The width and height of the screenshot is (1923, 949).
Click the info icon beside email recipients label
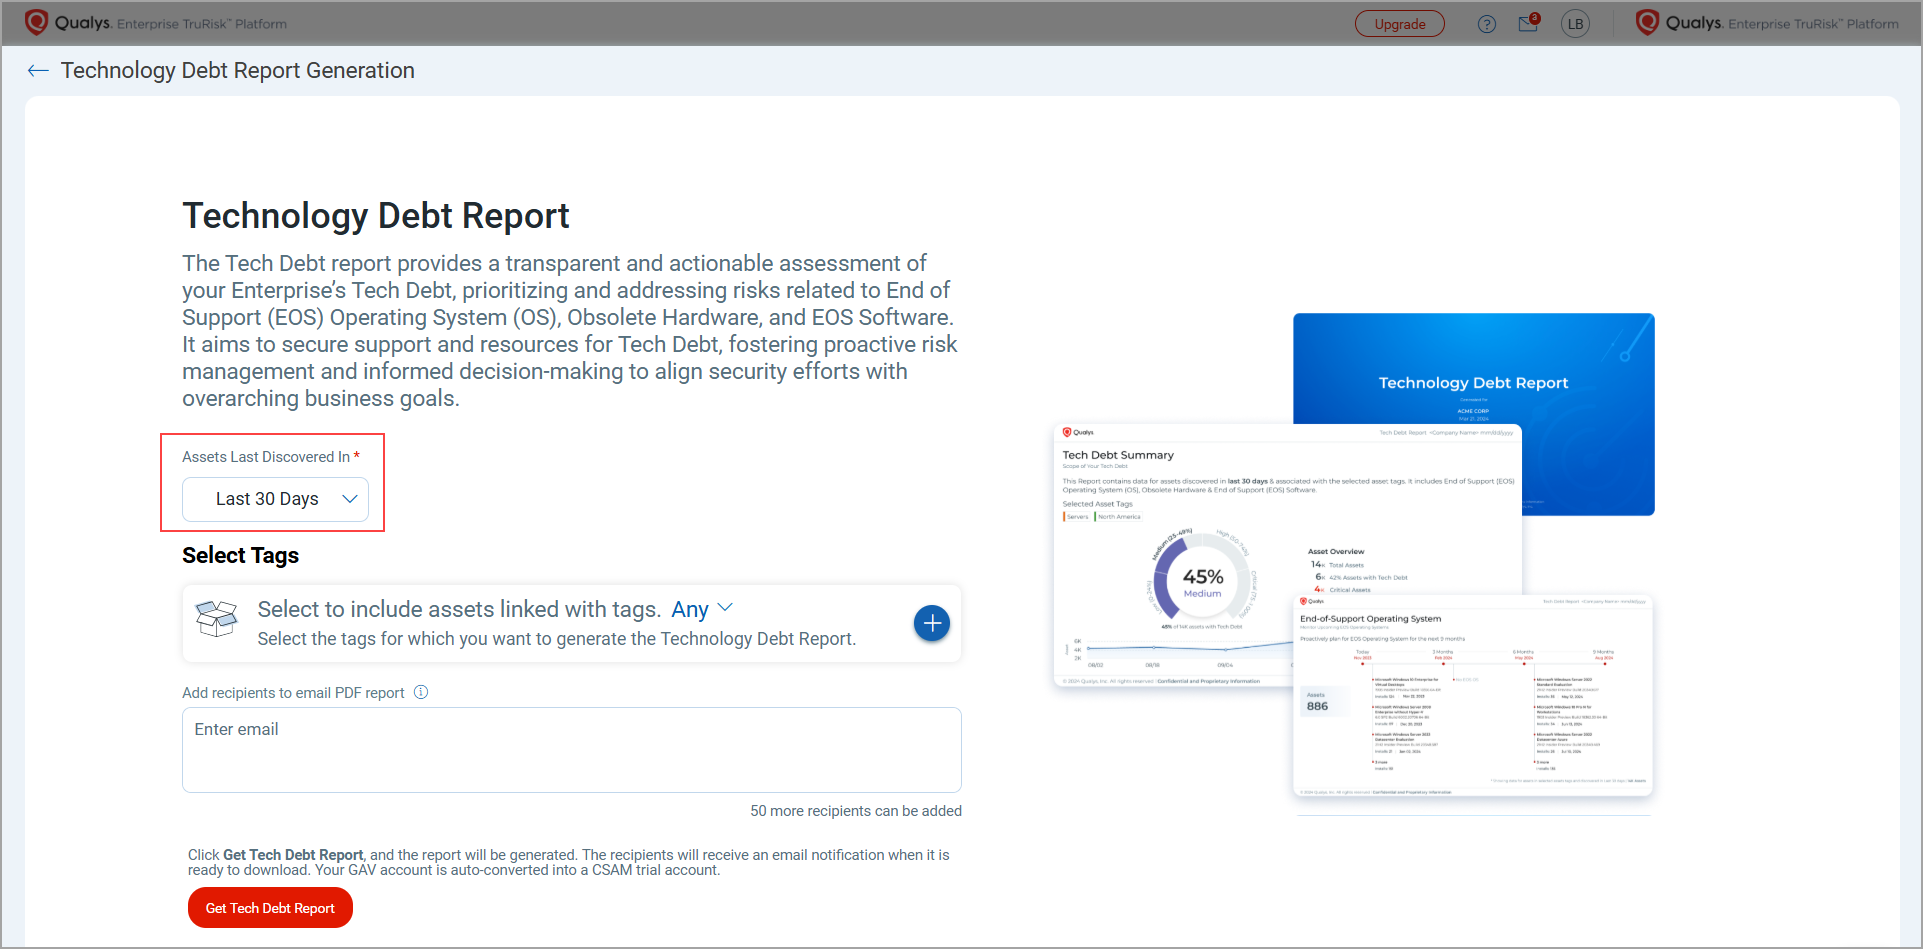[421, 692]
